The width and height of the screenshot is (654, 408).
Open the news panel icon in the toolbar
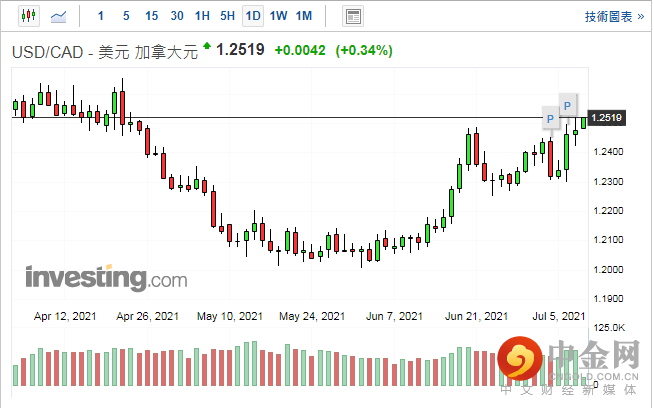click(353, 16)
